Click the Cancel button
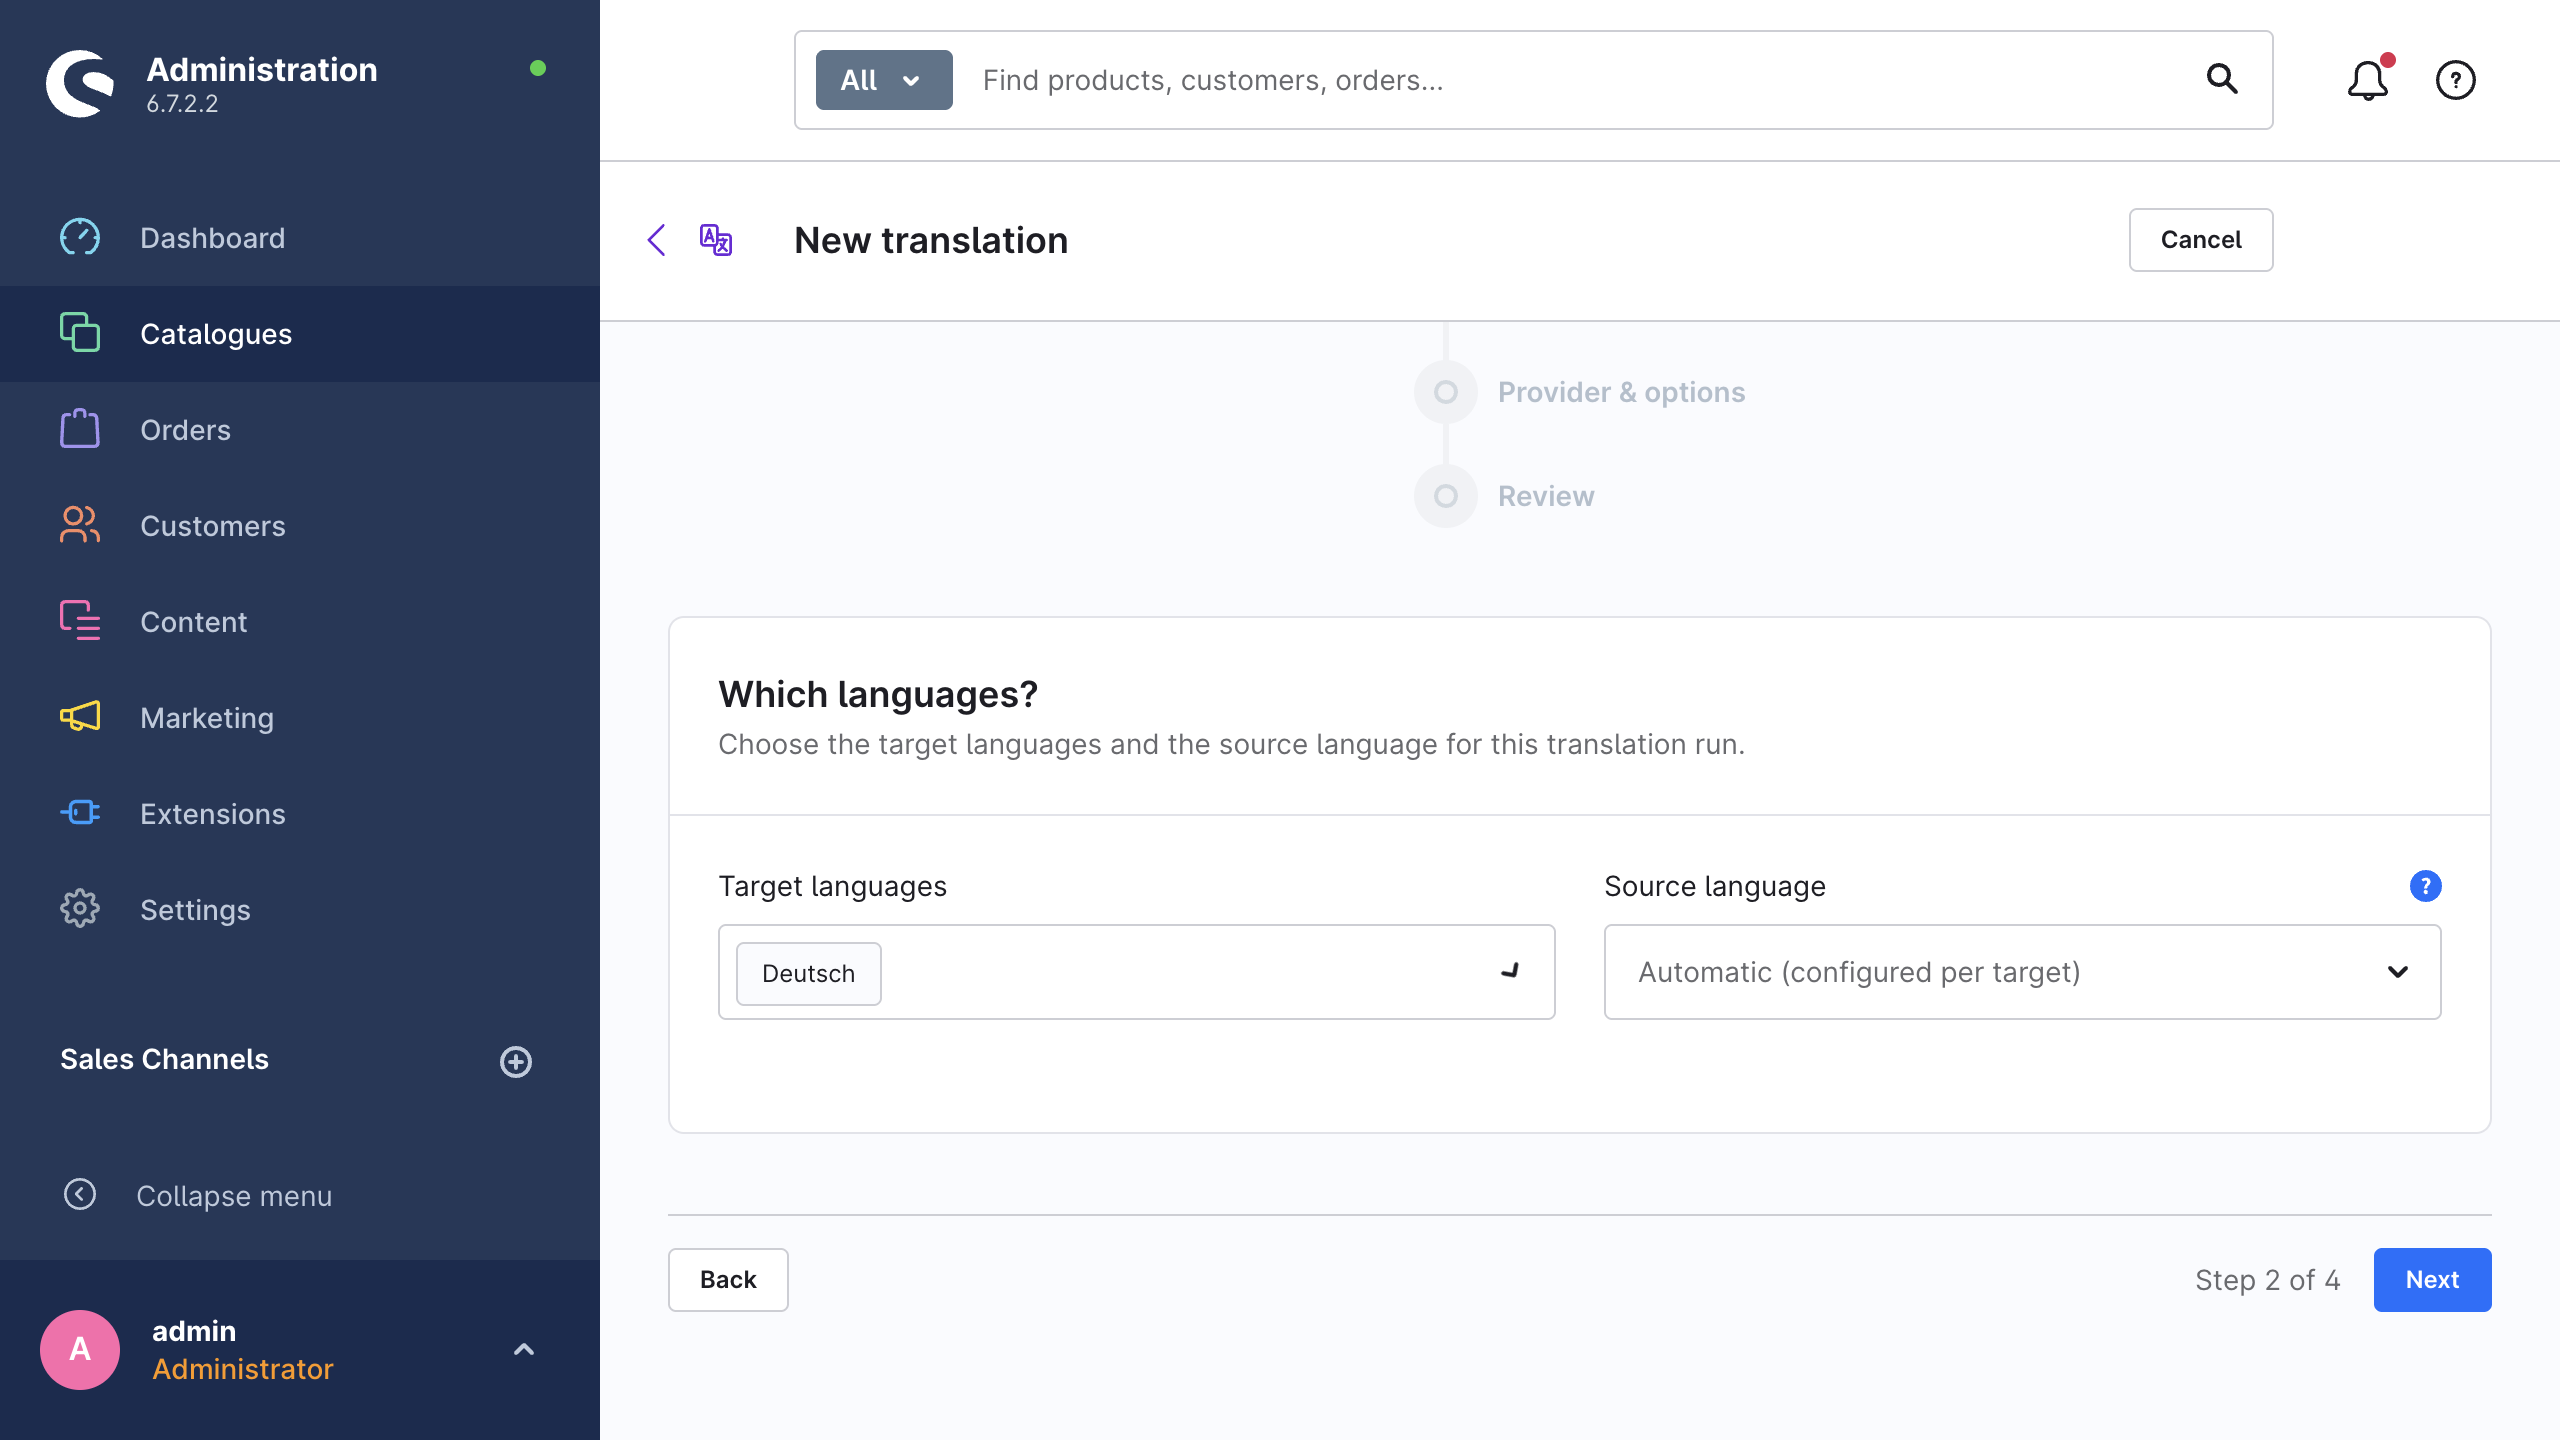 pyautogui.click(x=2201, y=240)
